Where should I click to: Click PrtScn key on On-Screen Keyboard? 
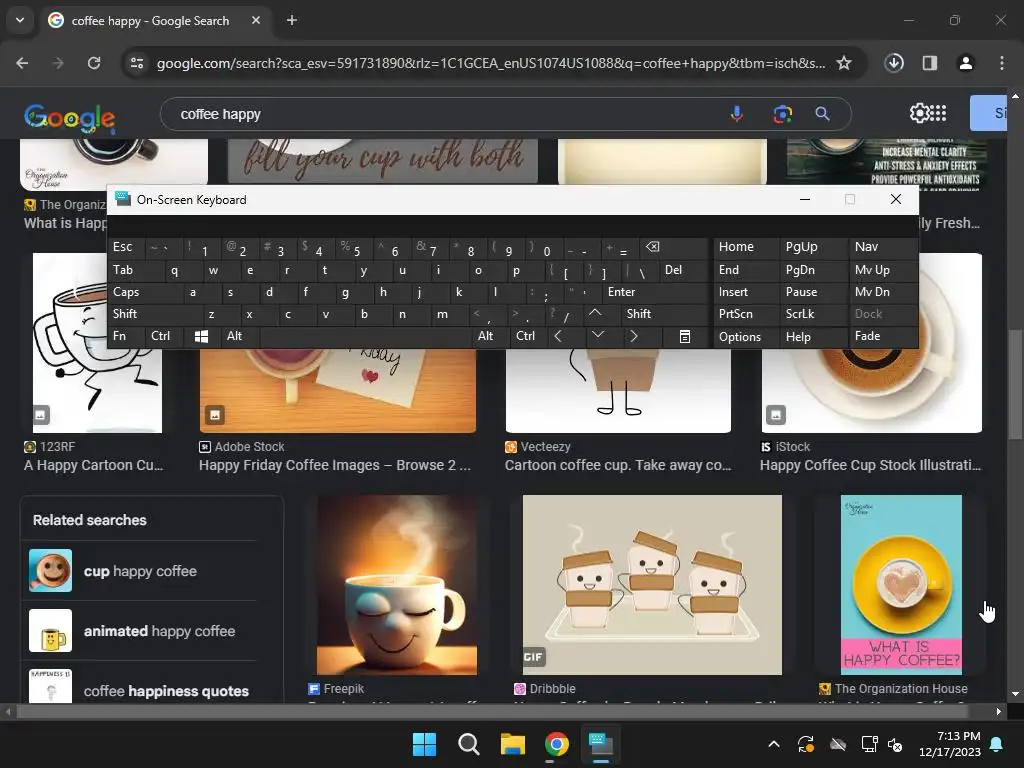pos(746,314)
